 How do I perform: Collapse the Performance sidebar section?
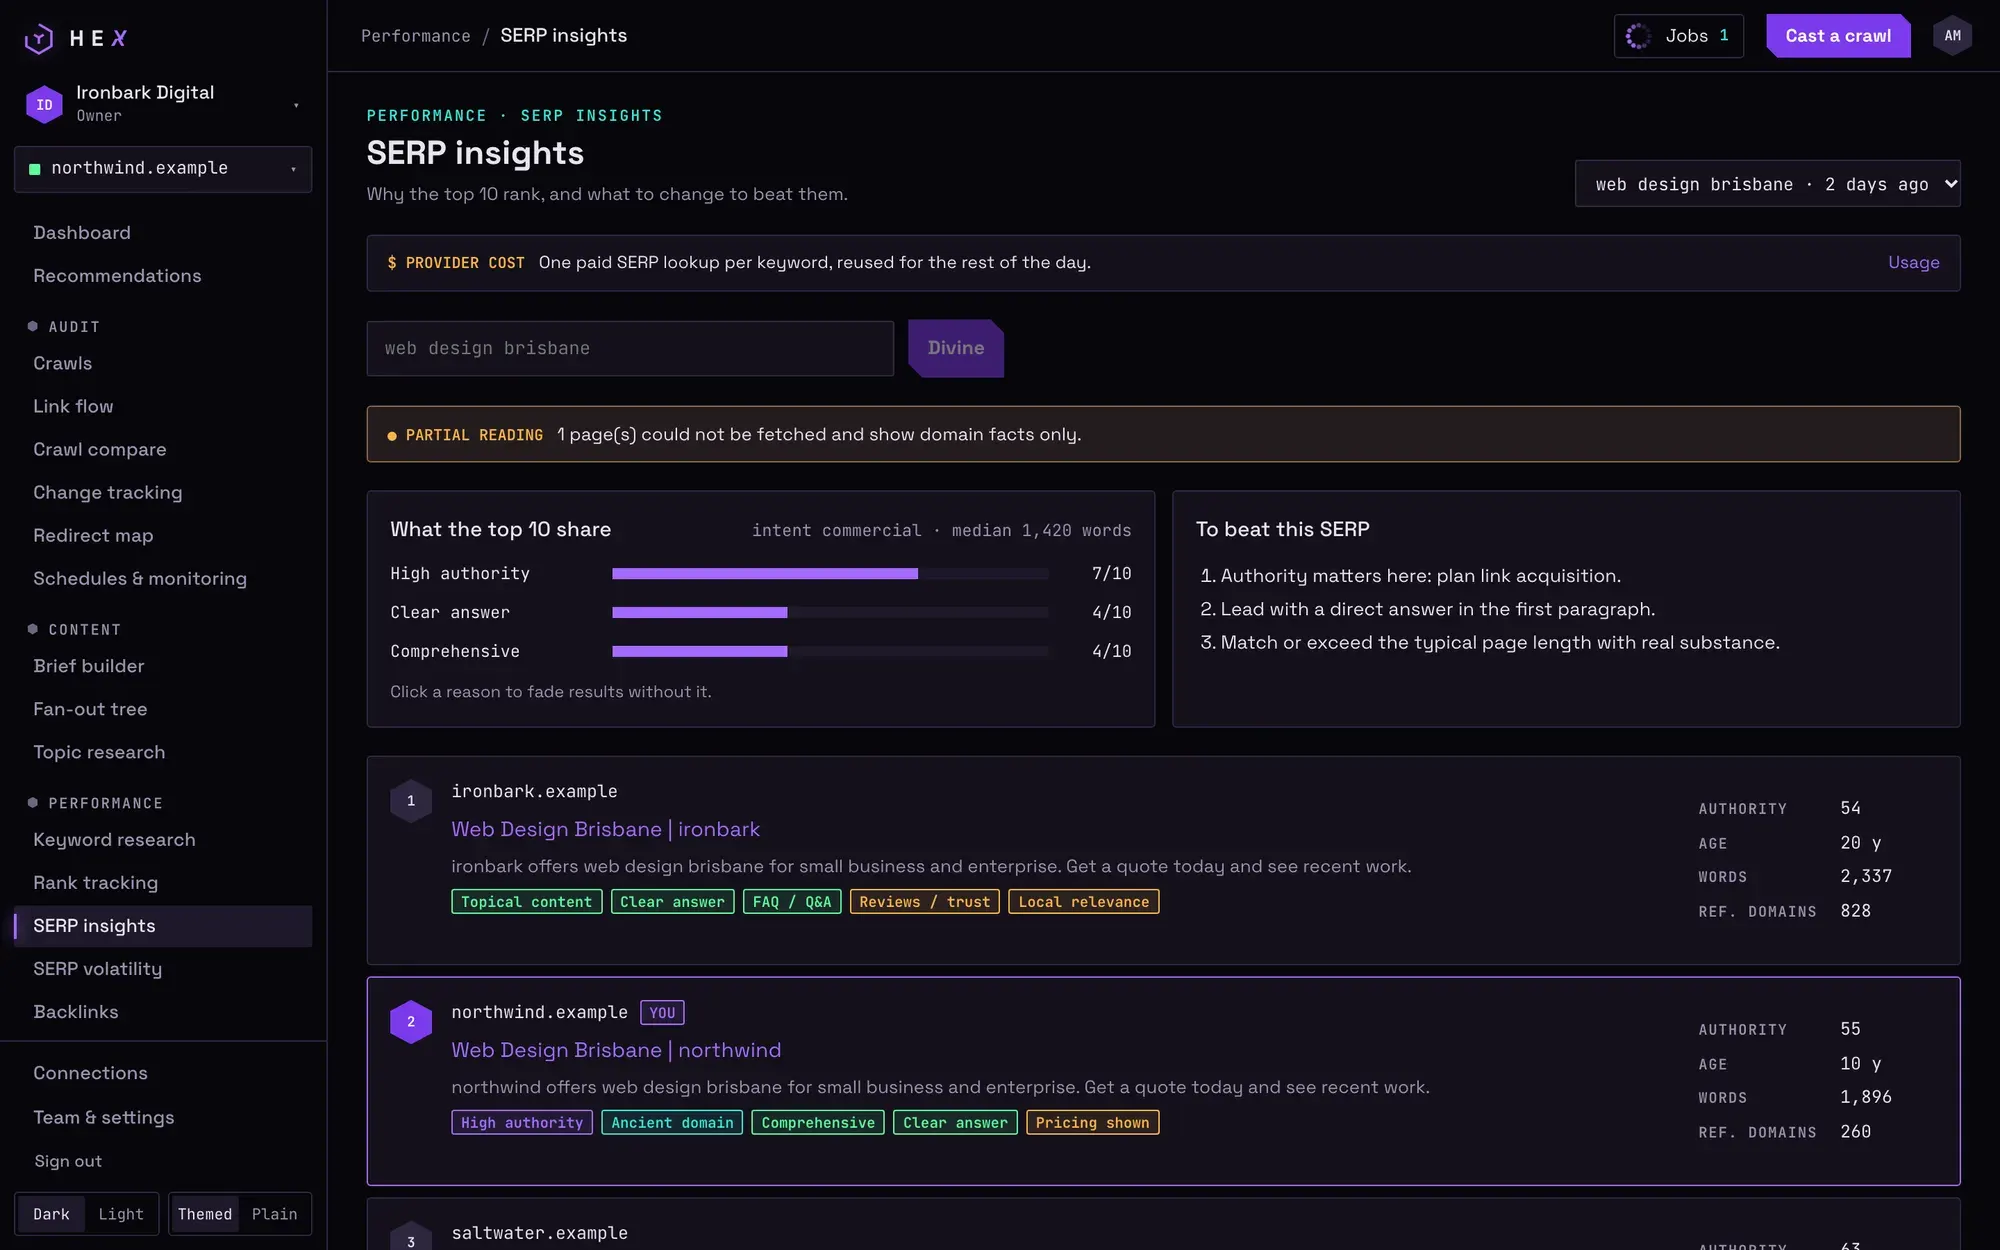pos(96,804)
